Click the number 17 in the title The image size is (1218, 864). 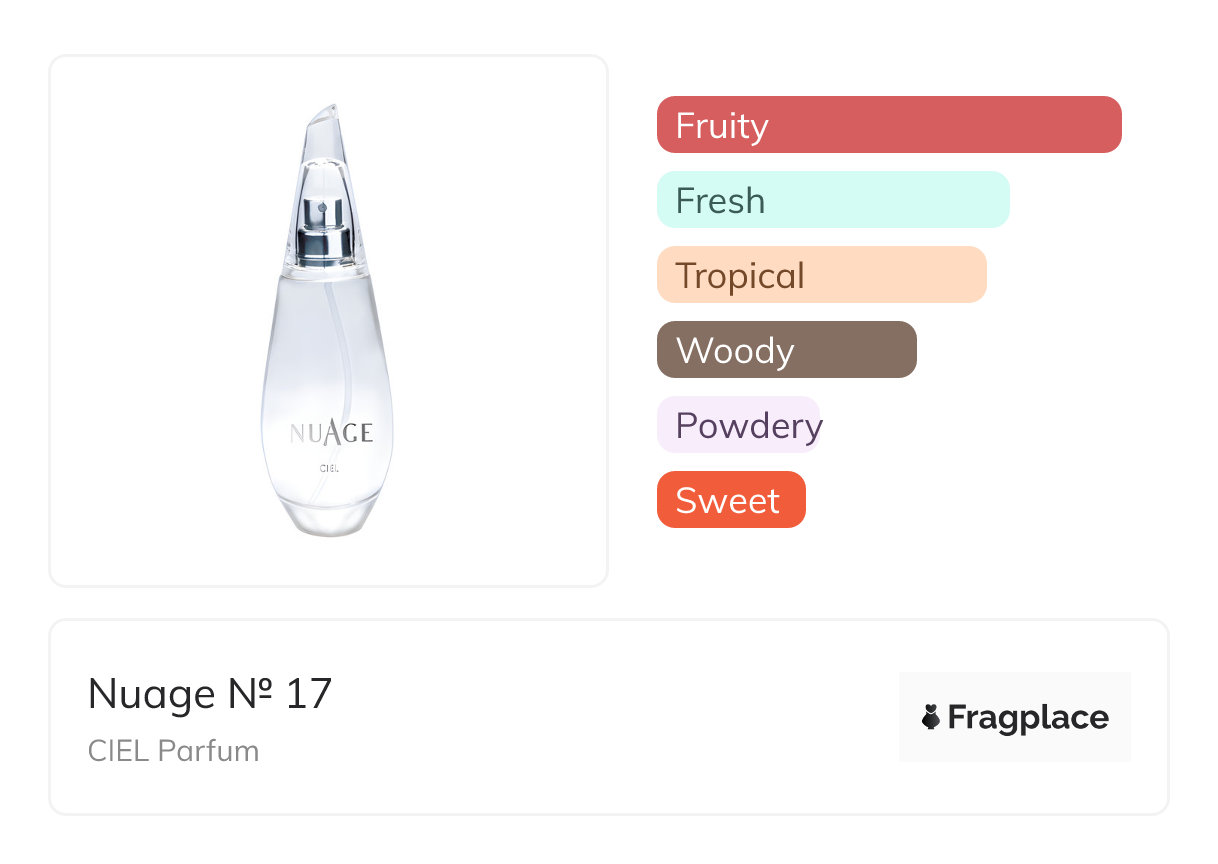coord(308,694)
